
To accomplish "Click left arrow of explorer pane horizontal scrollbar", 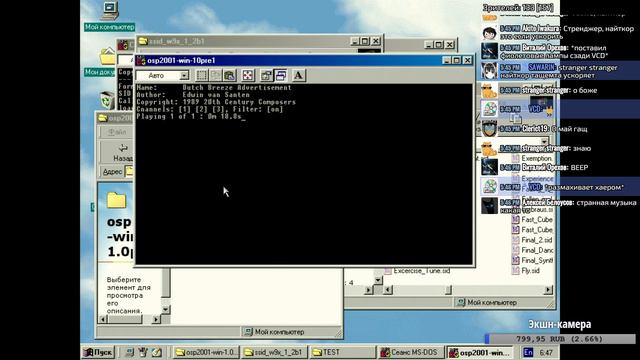I will click(103, 319).
